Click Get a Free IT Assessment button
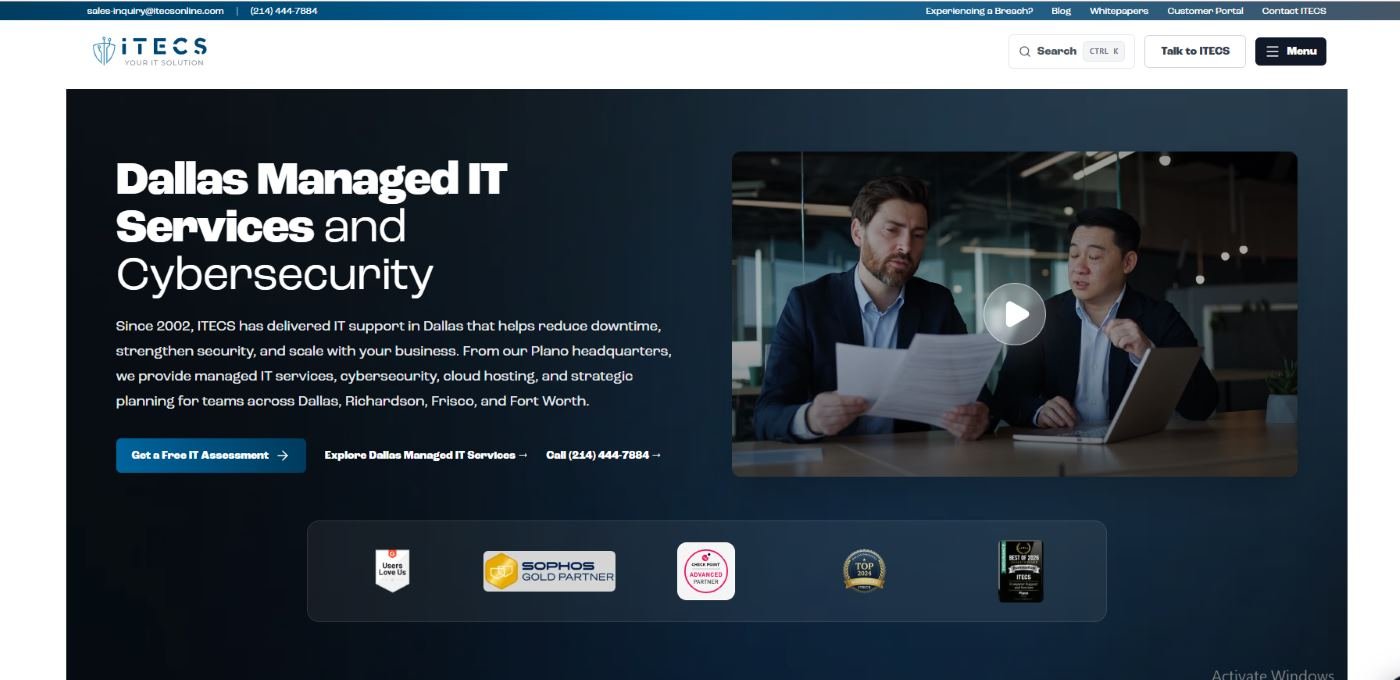 211,455
